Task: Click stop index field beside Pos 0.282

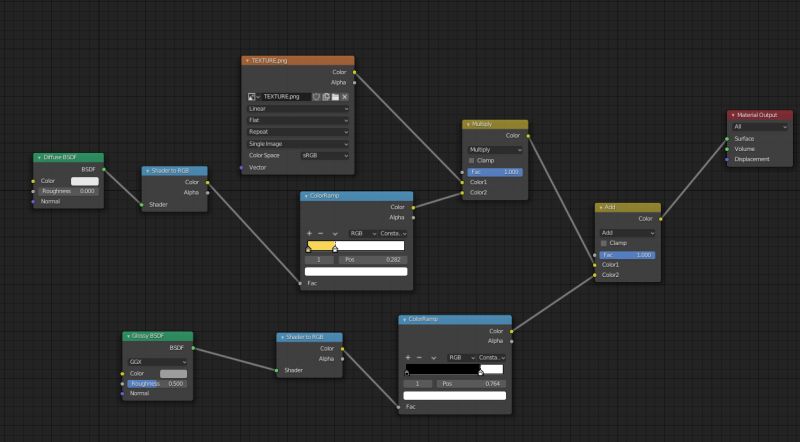Action: pyautogui.click(x=319, y=260)
